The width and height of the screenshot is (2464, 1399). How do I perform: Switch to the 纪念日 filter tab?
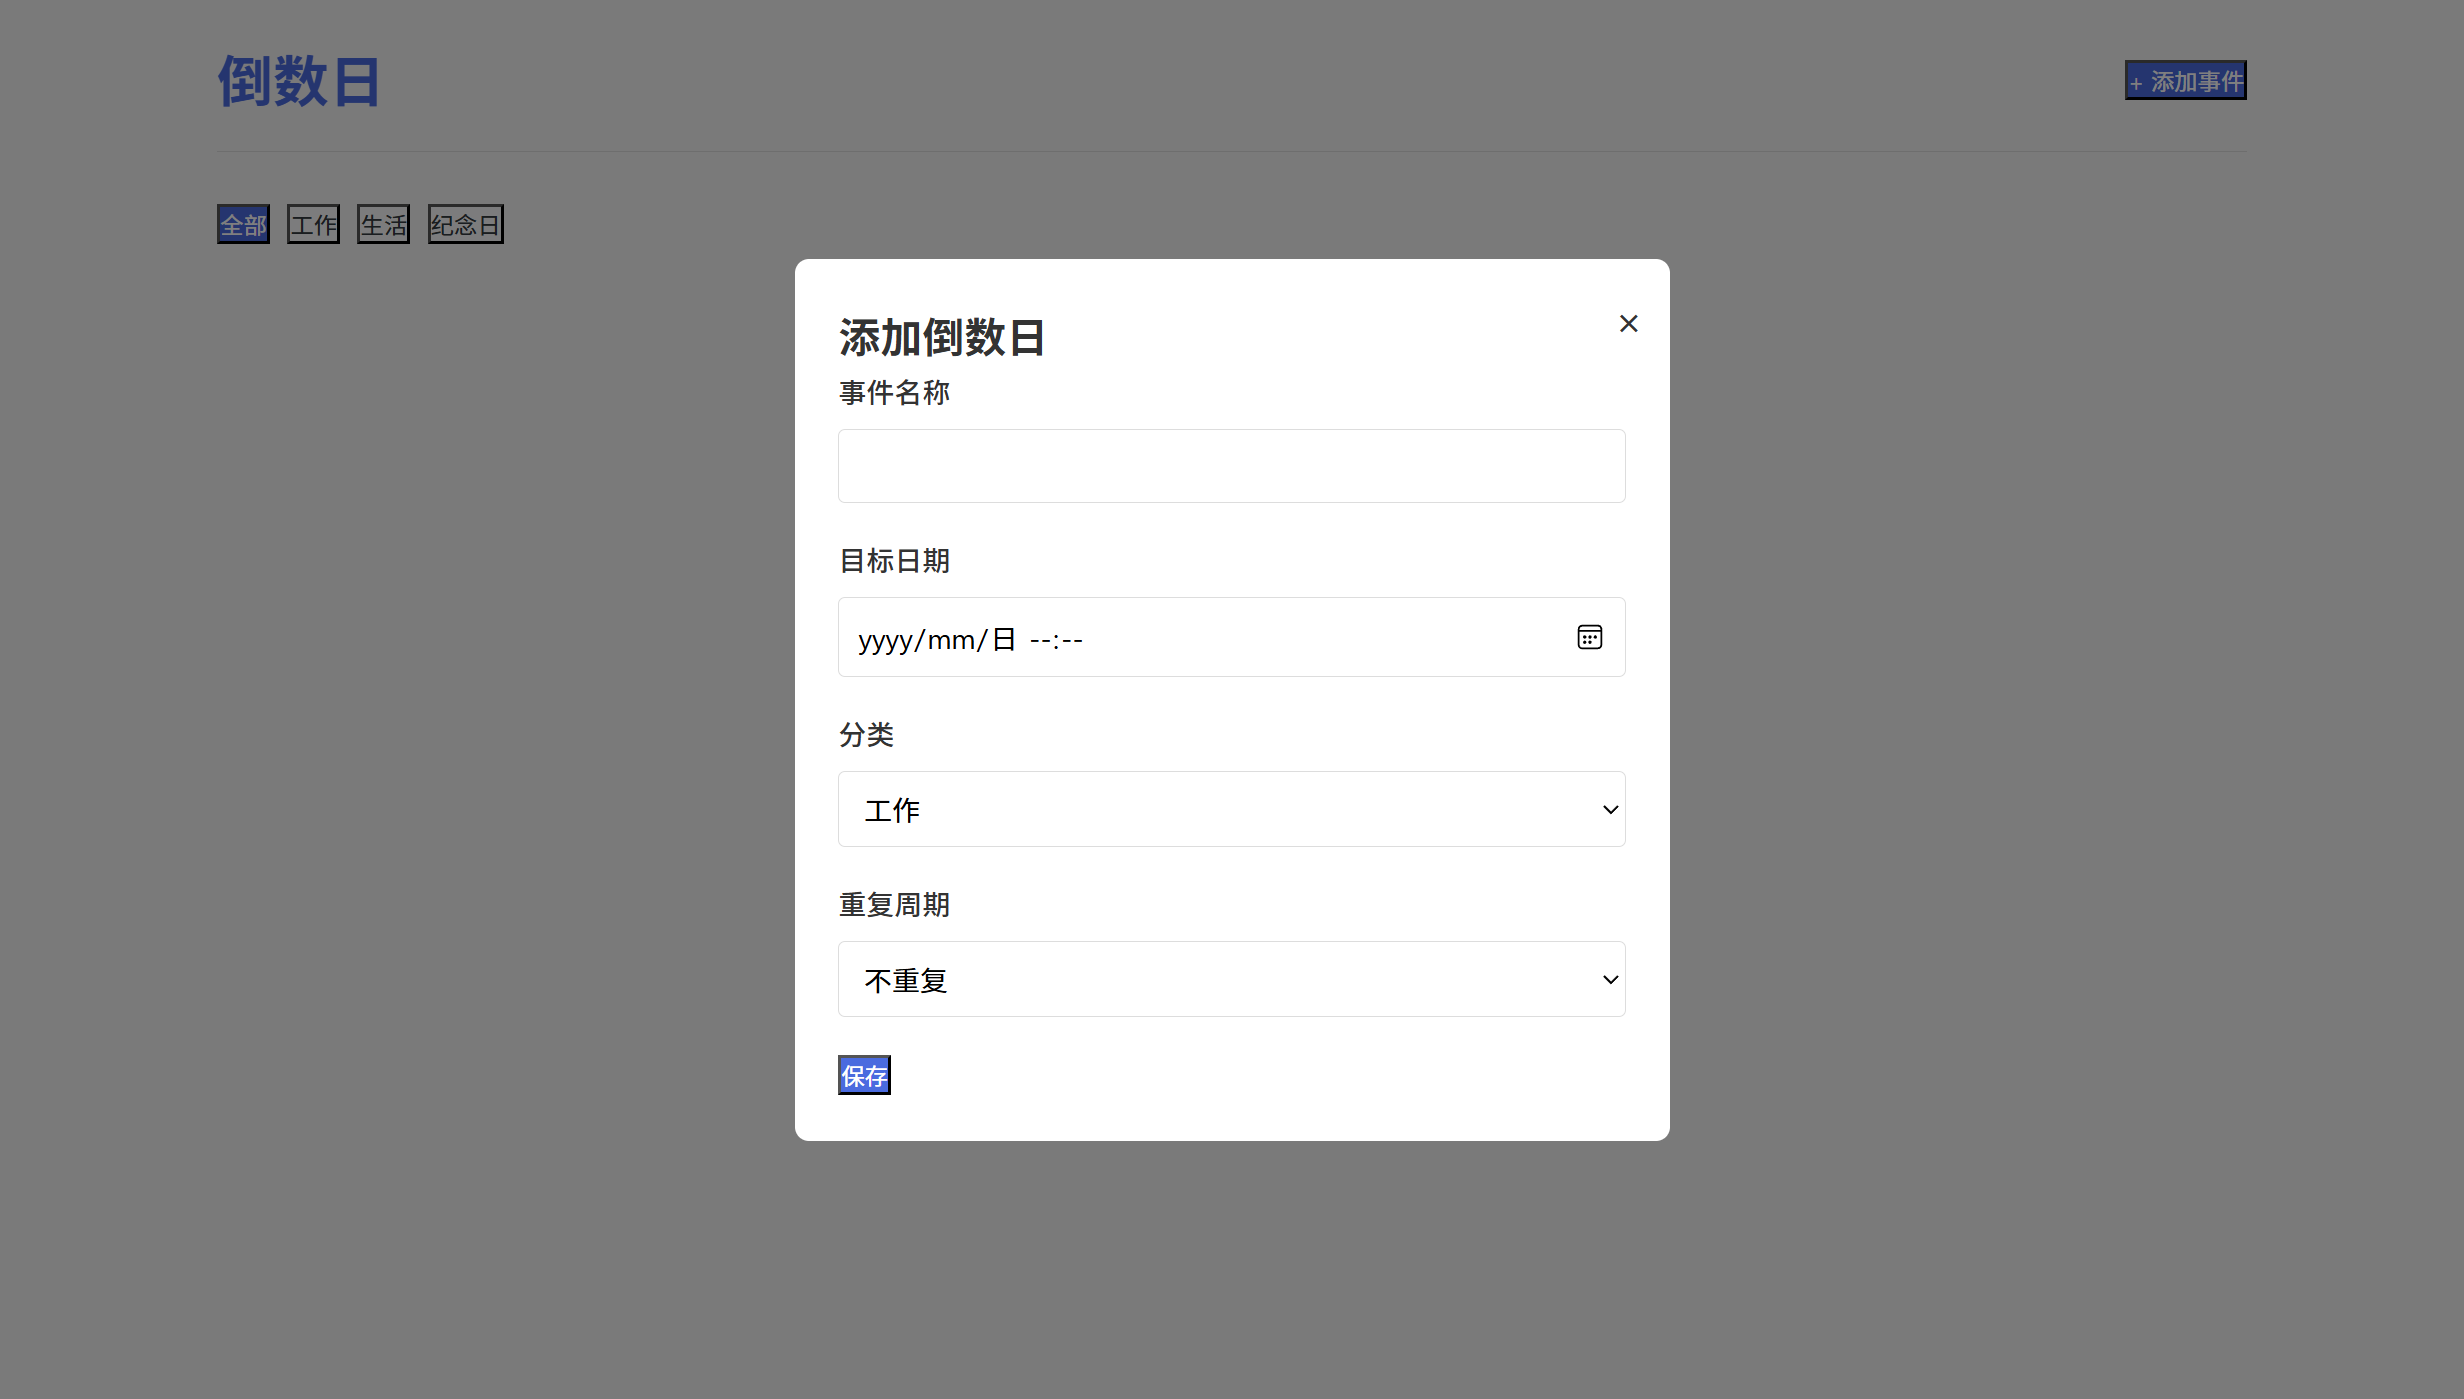pos(465,225)
